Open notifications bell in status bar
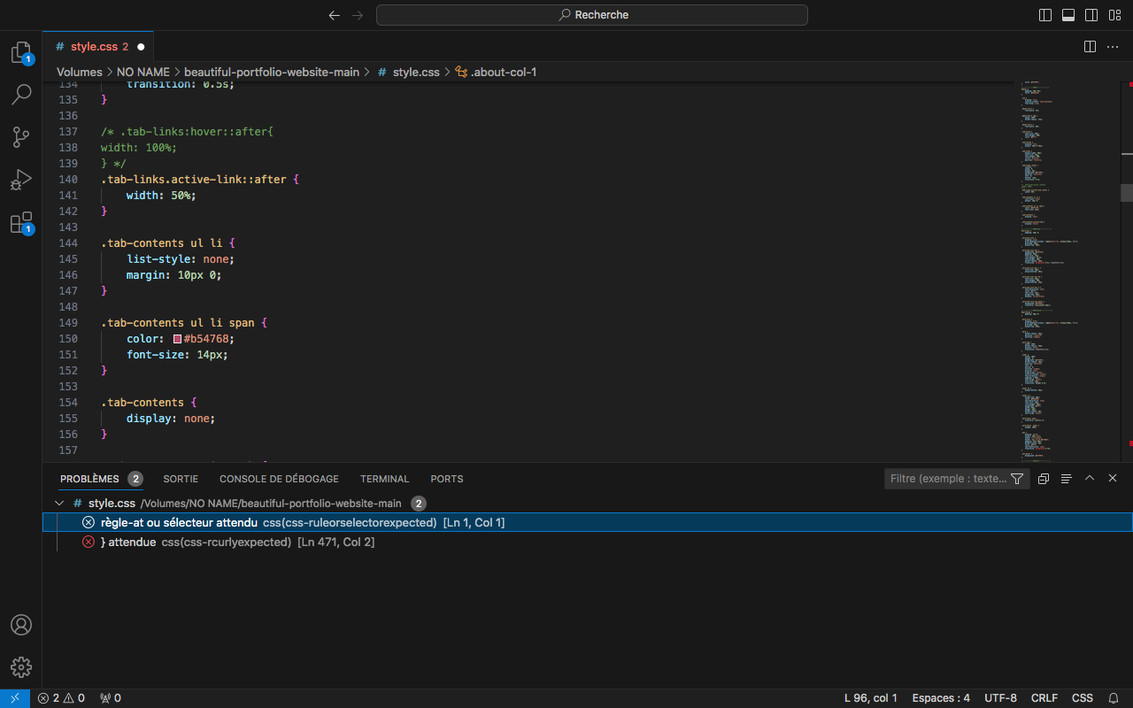This screenshot has height=708, width=1133. pyautogui.click(x=1113, y=698)
